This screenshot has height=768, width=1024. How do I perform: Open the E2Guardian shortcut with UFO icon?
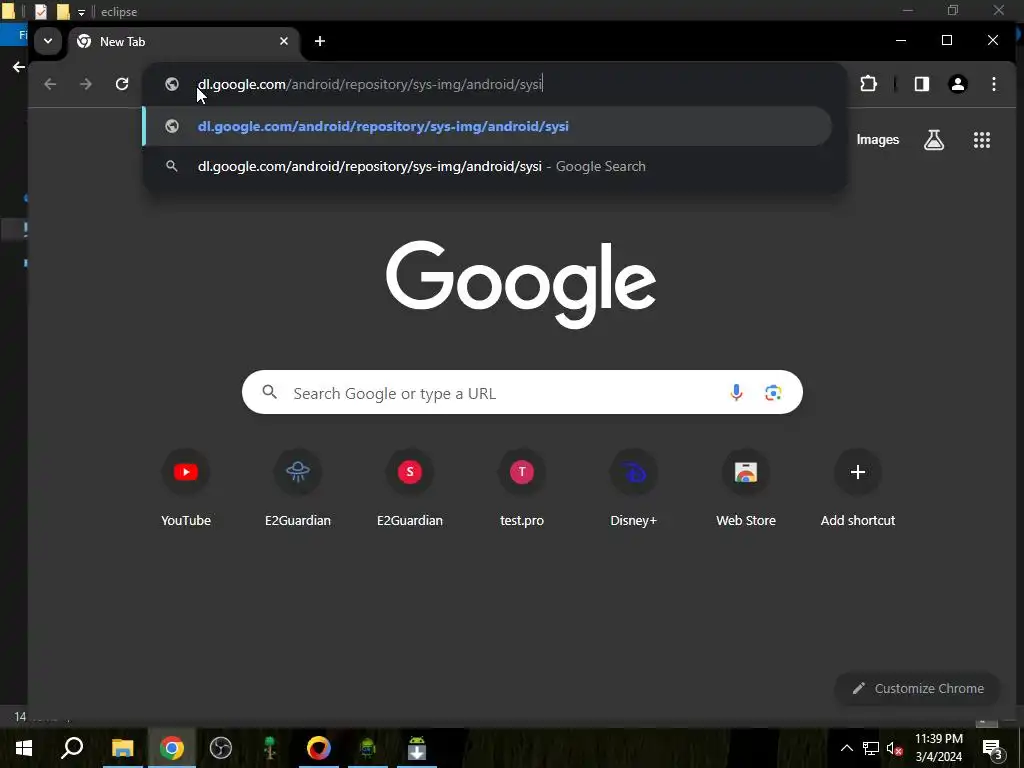point(298,487)
